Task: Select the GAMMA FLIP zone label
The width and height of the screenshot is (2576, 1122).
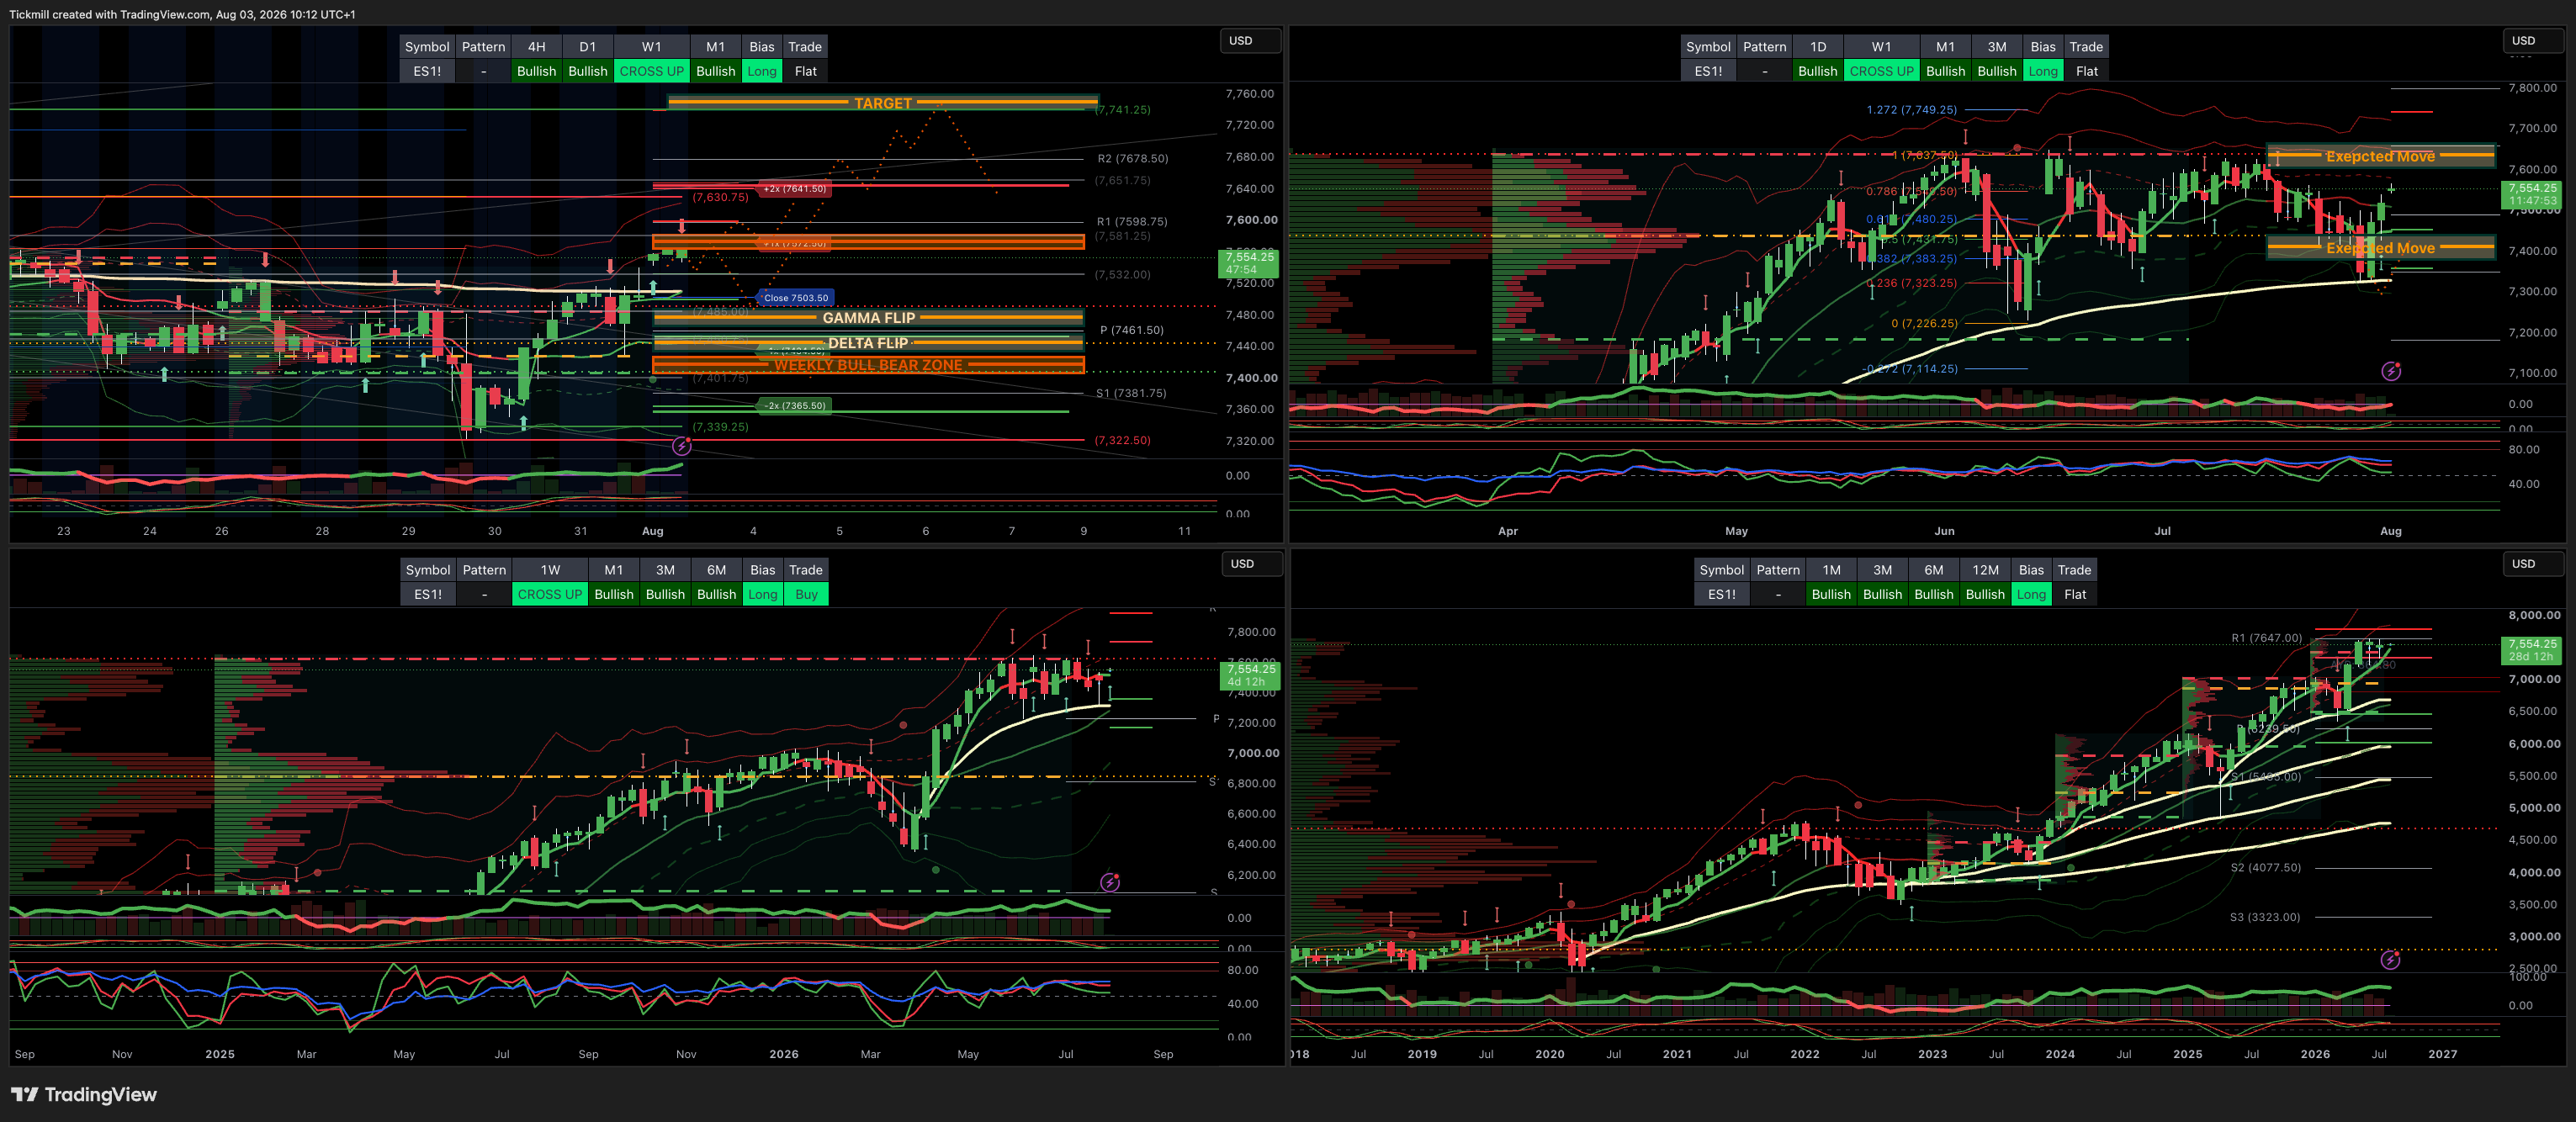Action: [x=868, y=318]
